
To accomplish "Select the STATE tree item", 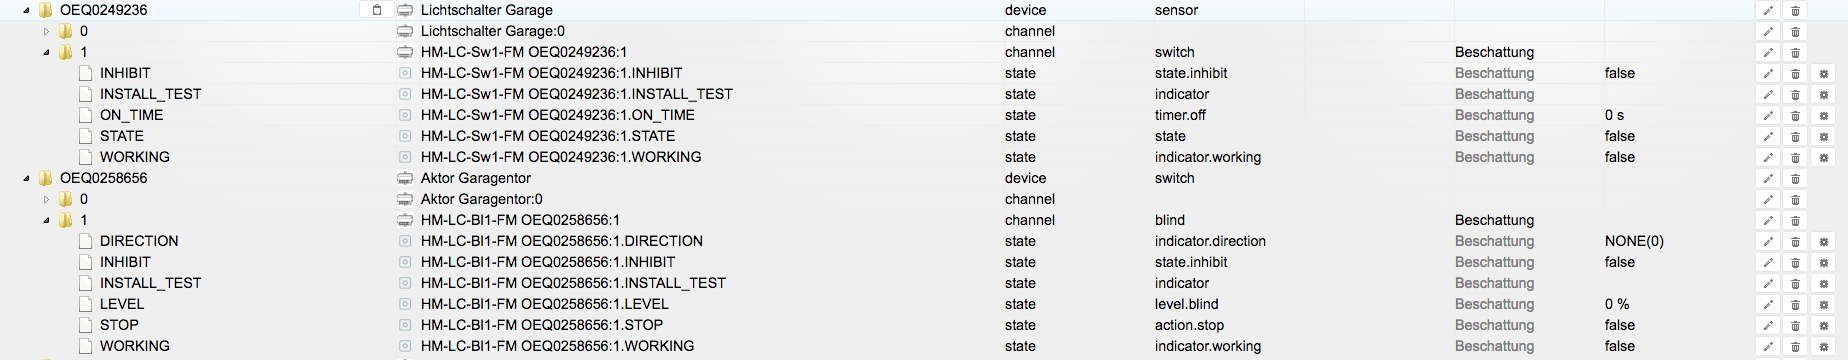I will click(122, 136).
